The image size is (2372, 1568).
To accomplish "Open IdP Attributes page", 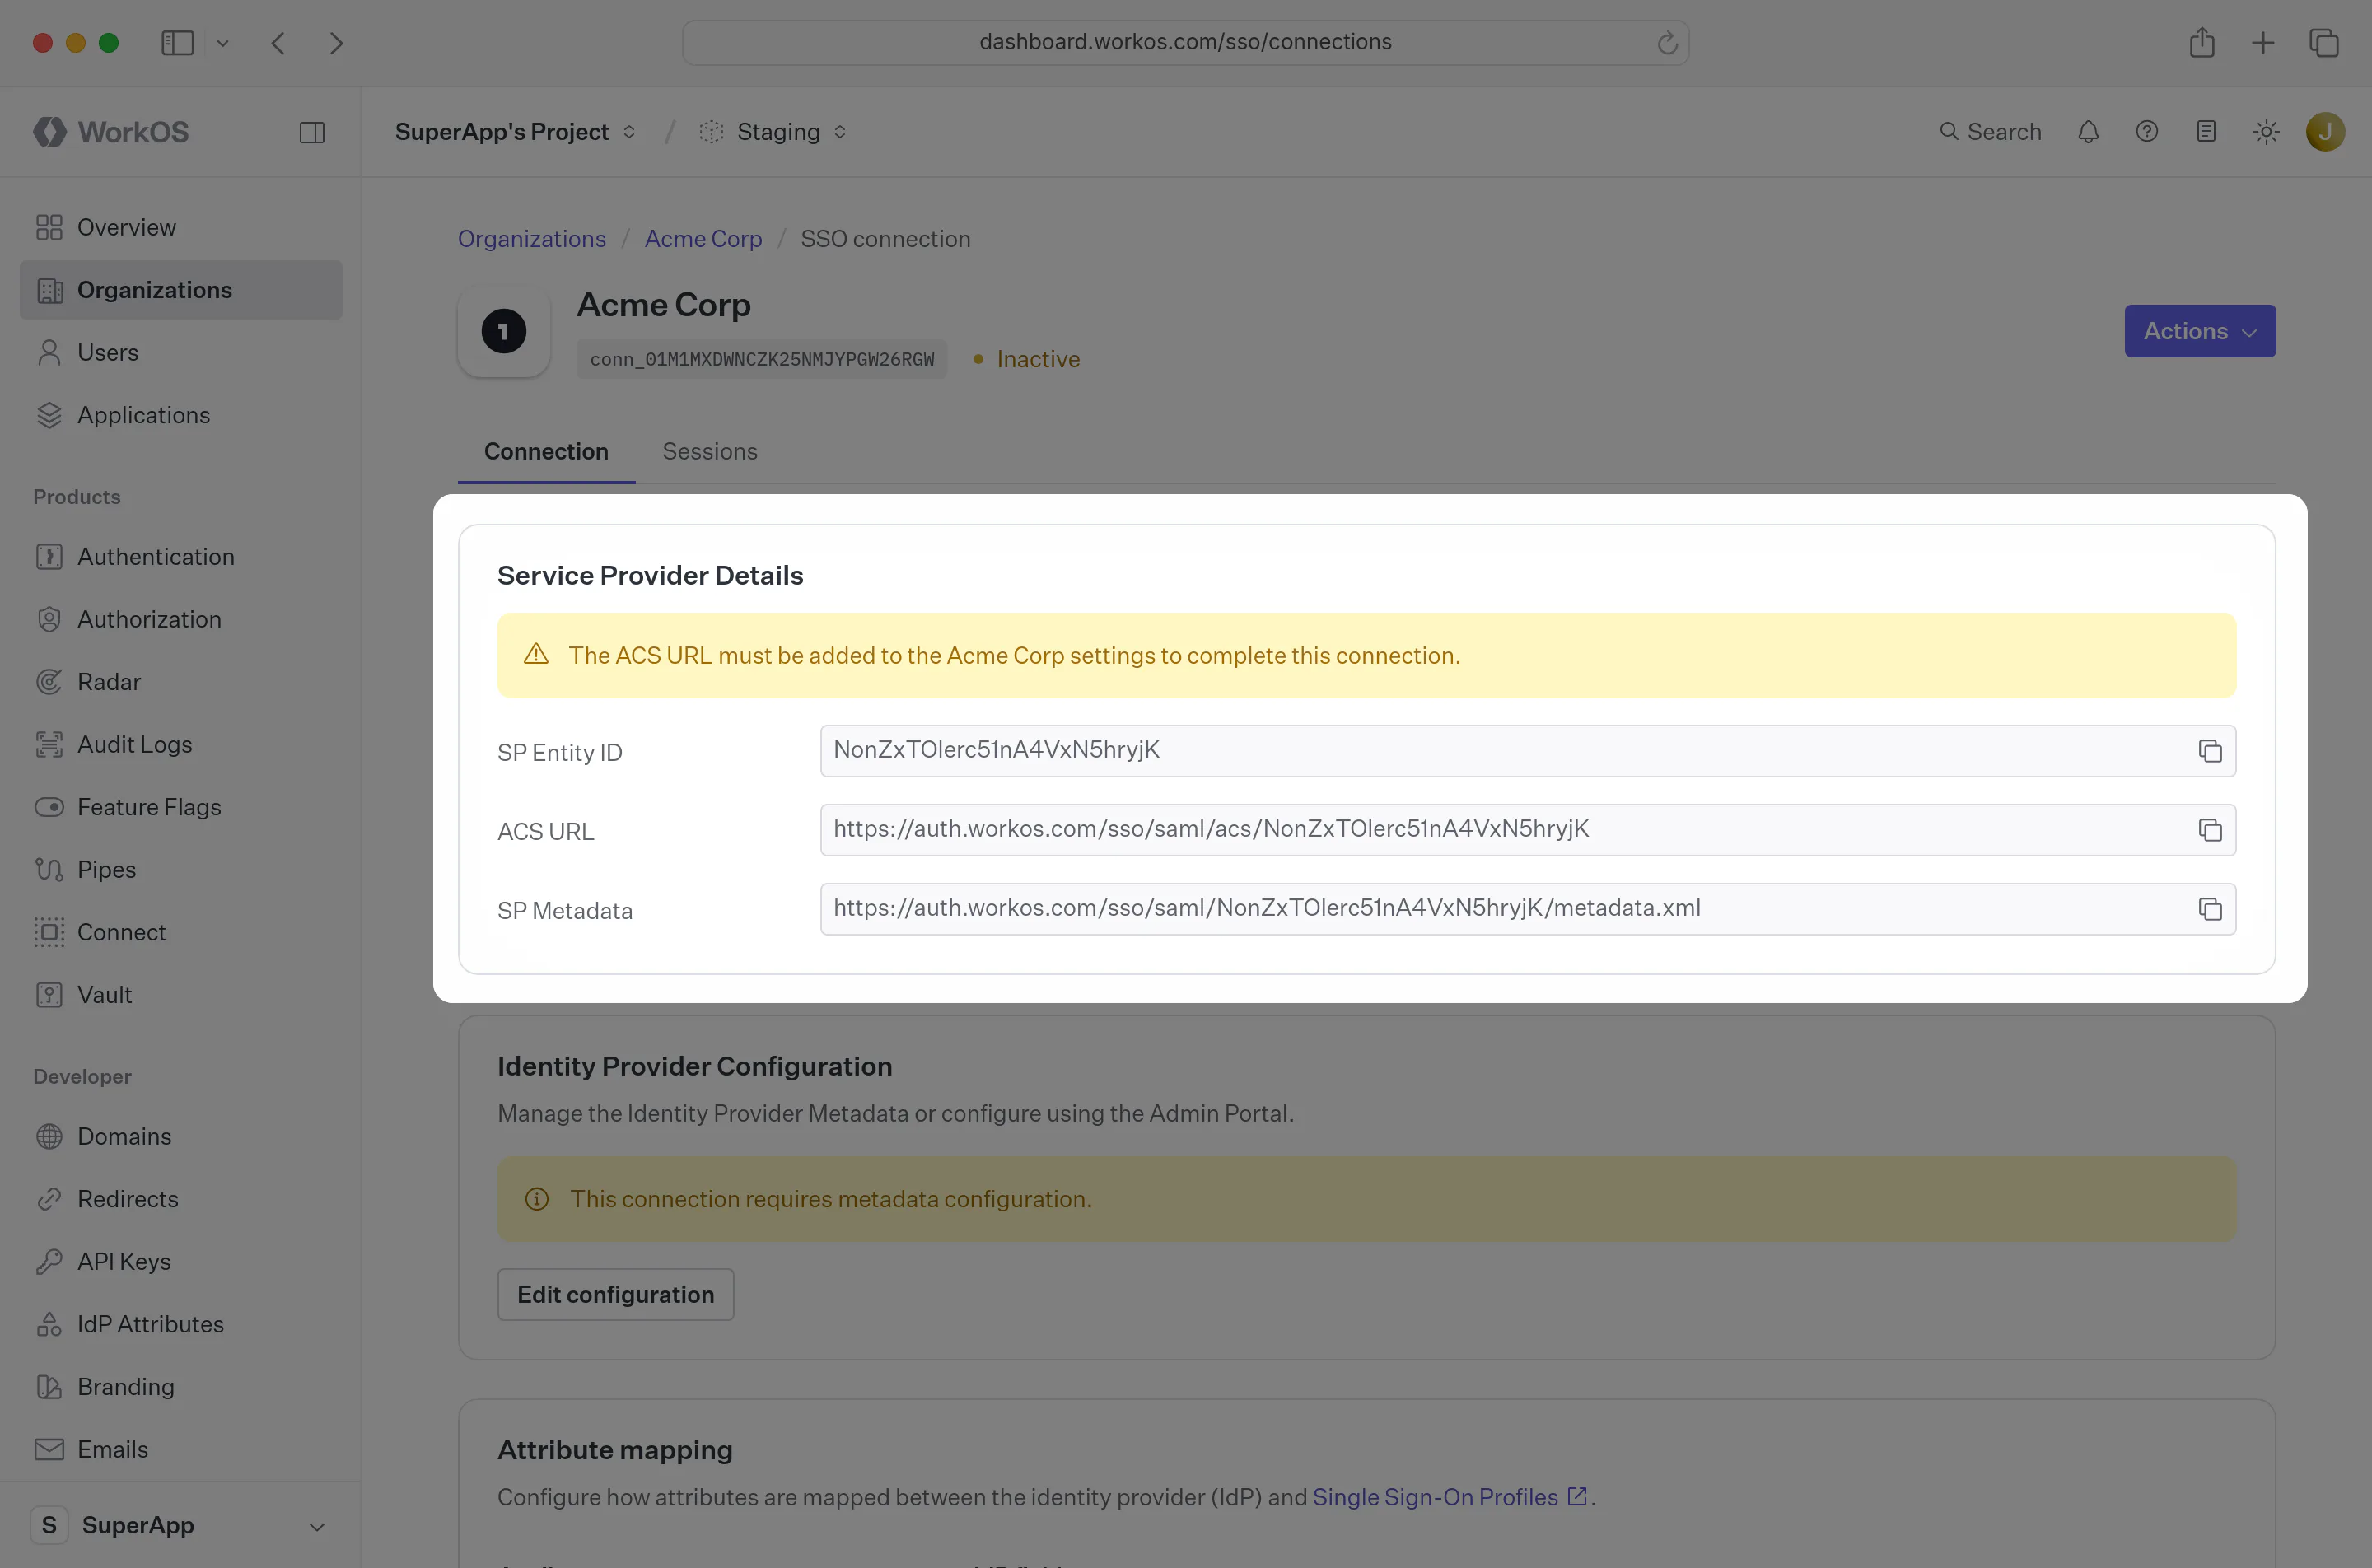I will [181, 1324].
